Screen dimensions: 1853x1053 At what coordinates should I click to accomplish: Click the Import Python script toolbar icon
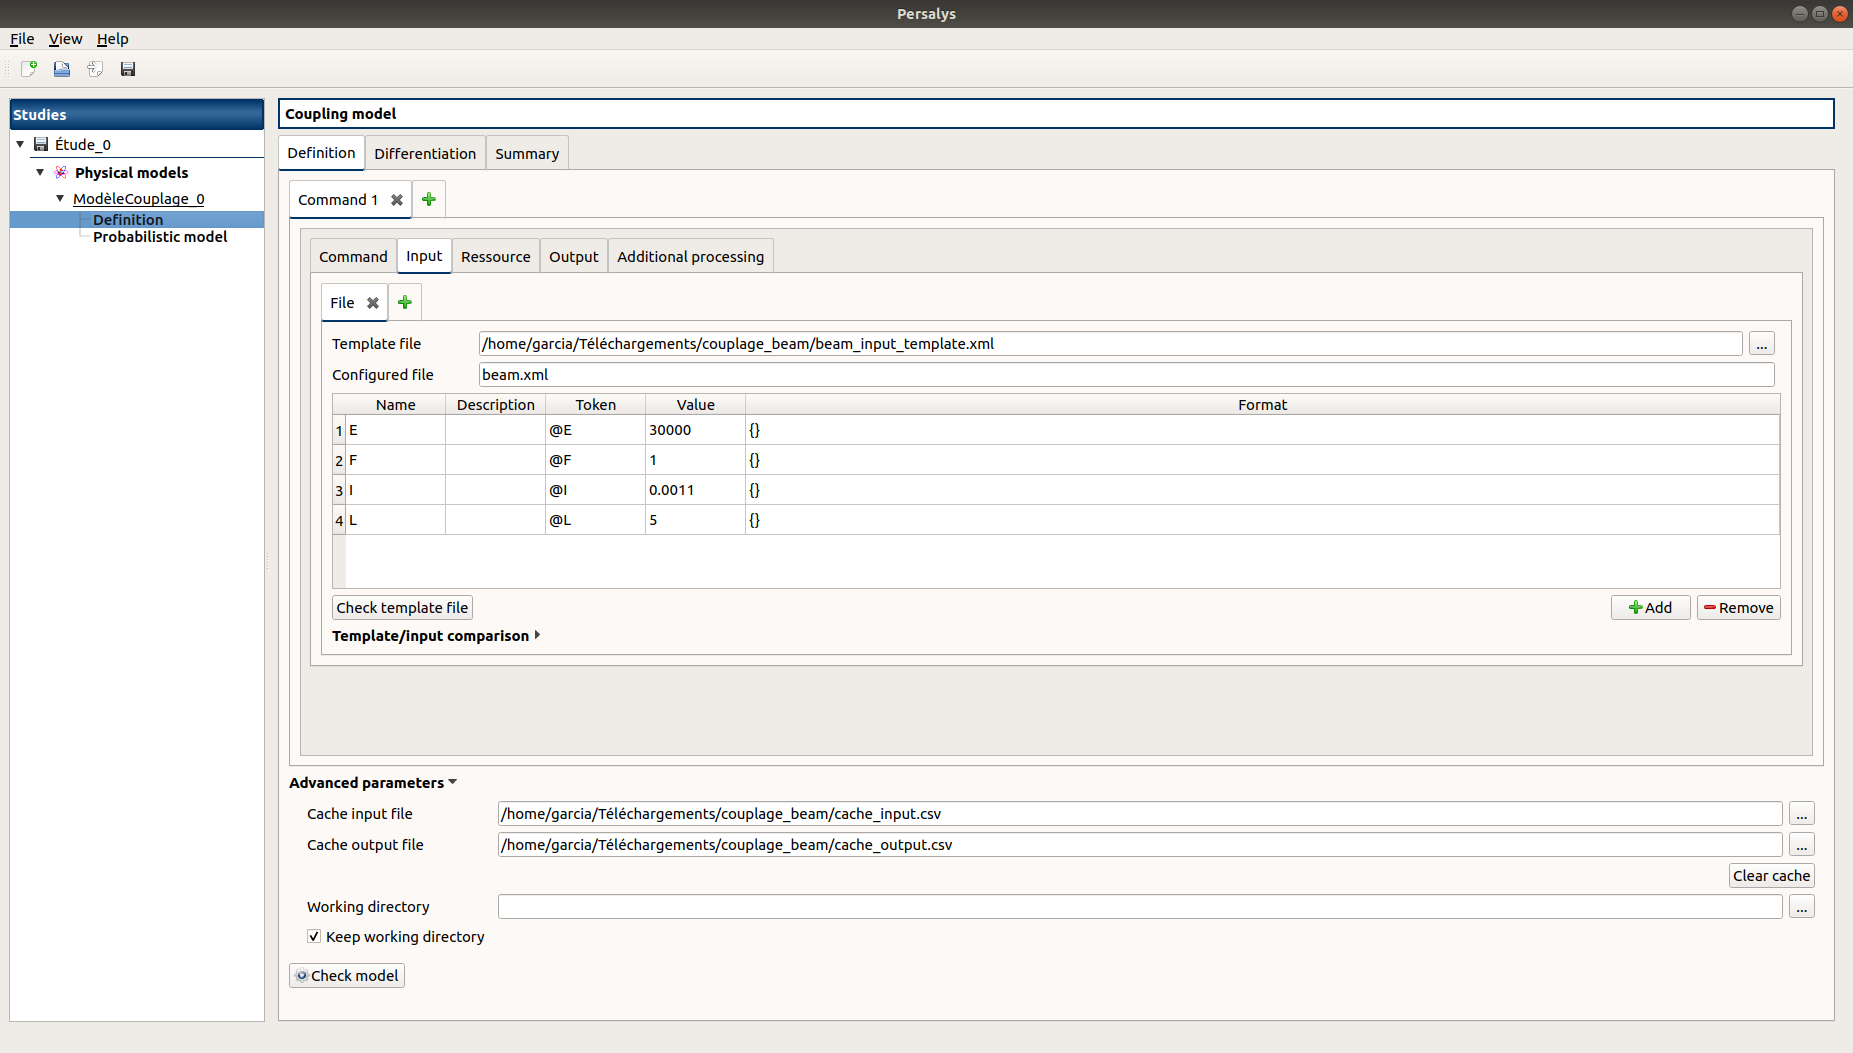95,69
